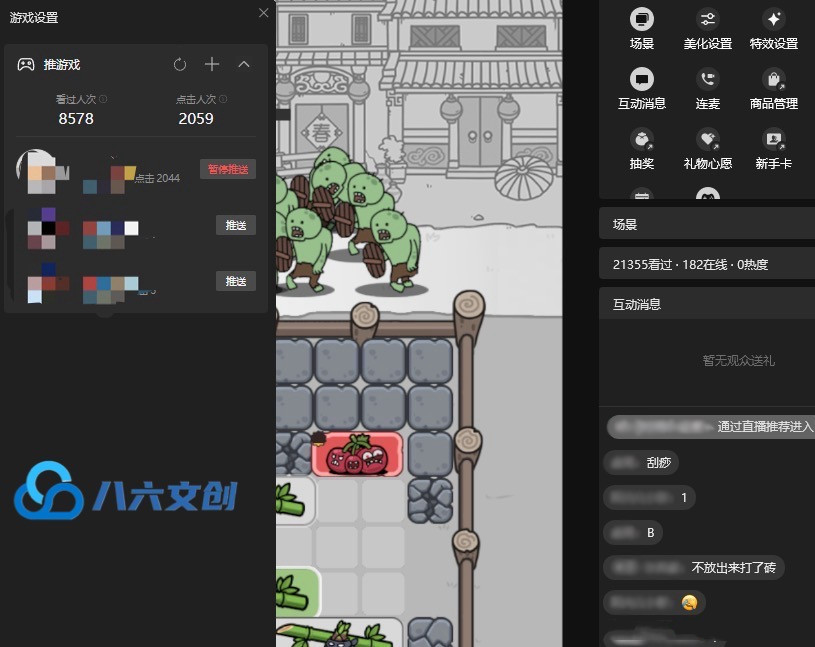Start 连麦 co-host call
This screenshot has height=647, width=815.
[x=707, y=79]
